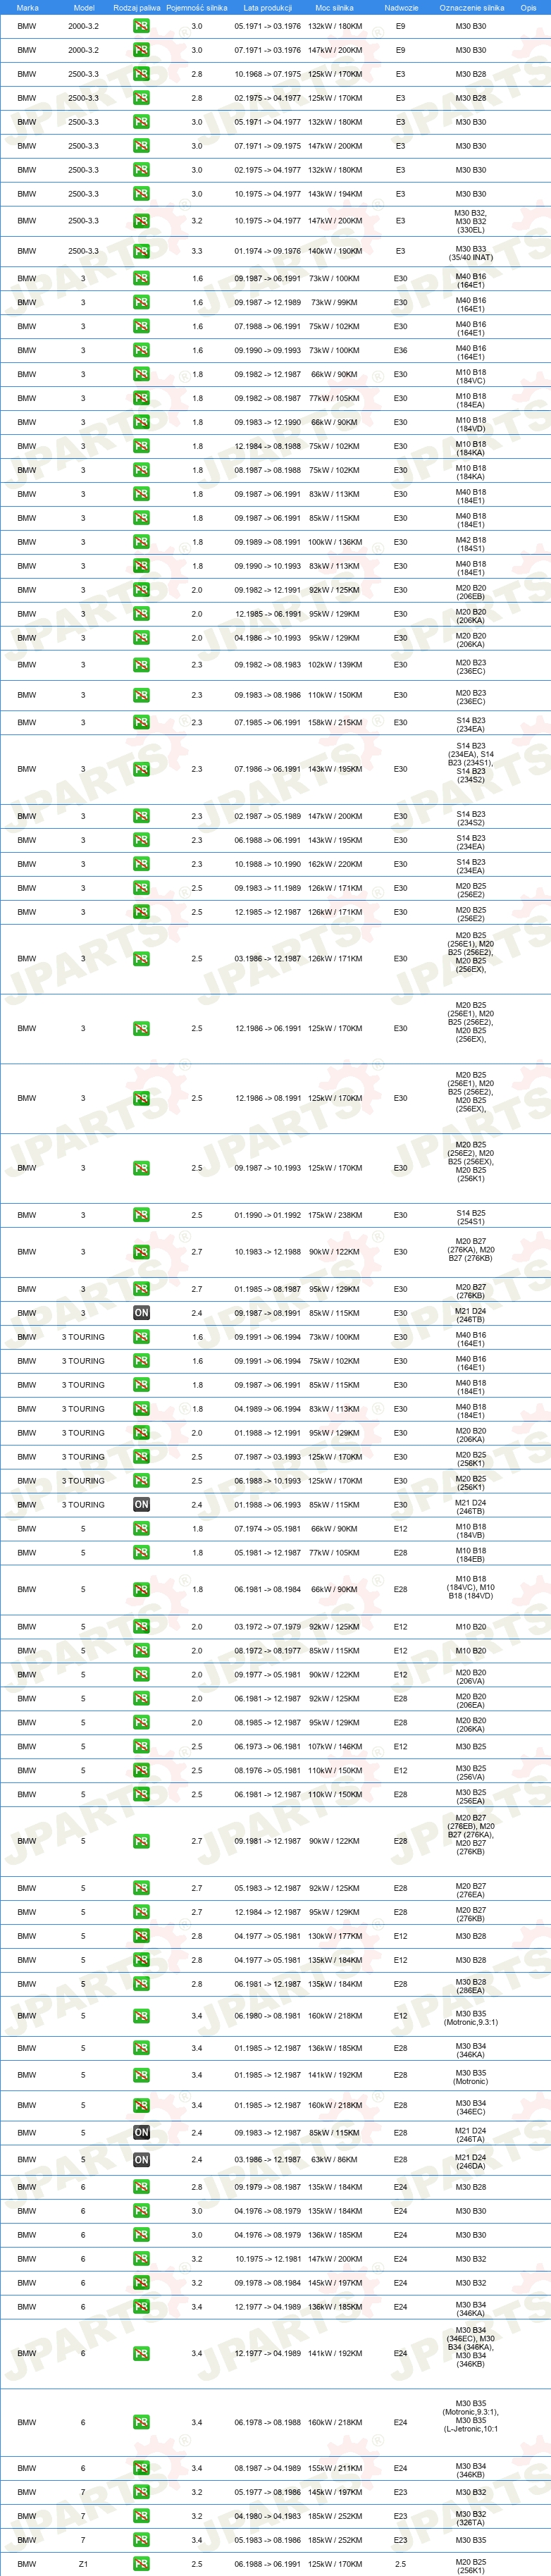This screenshot has width=551, height=2576.
Task: Select the 03.1972 -> 07.1979 production years cell
Action: pyautogui.click(x=268, y=1627)
